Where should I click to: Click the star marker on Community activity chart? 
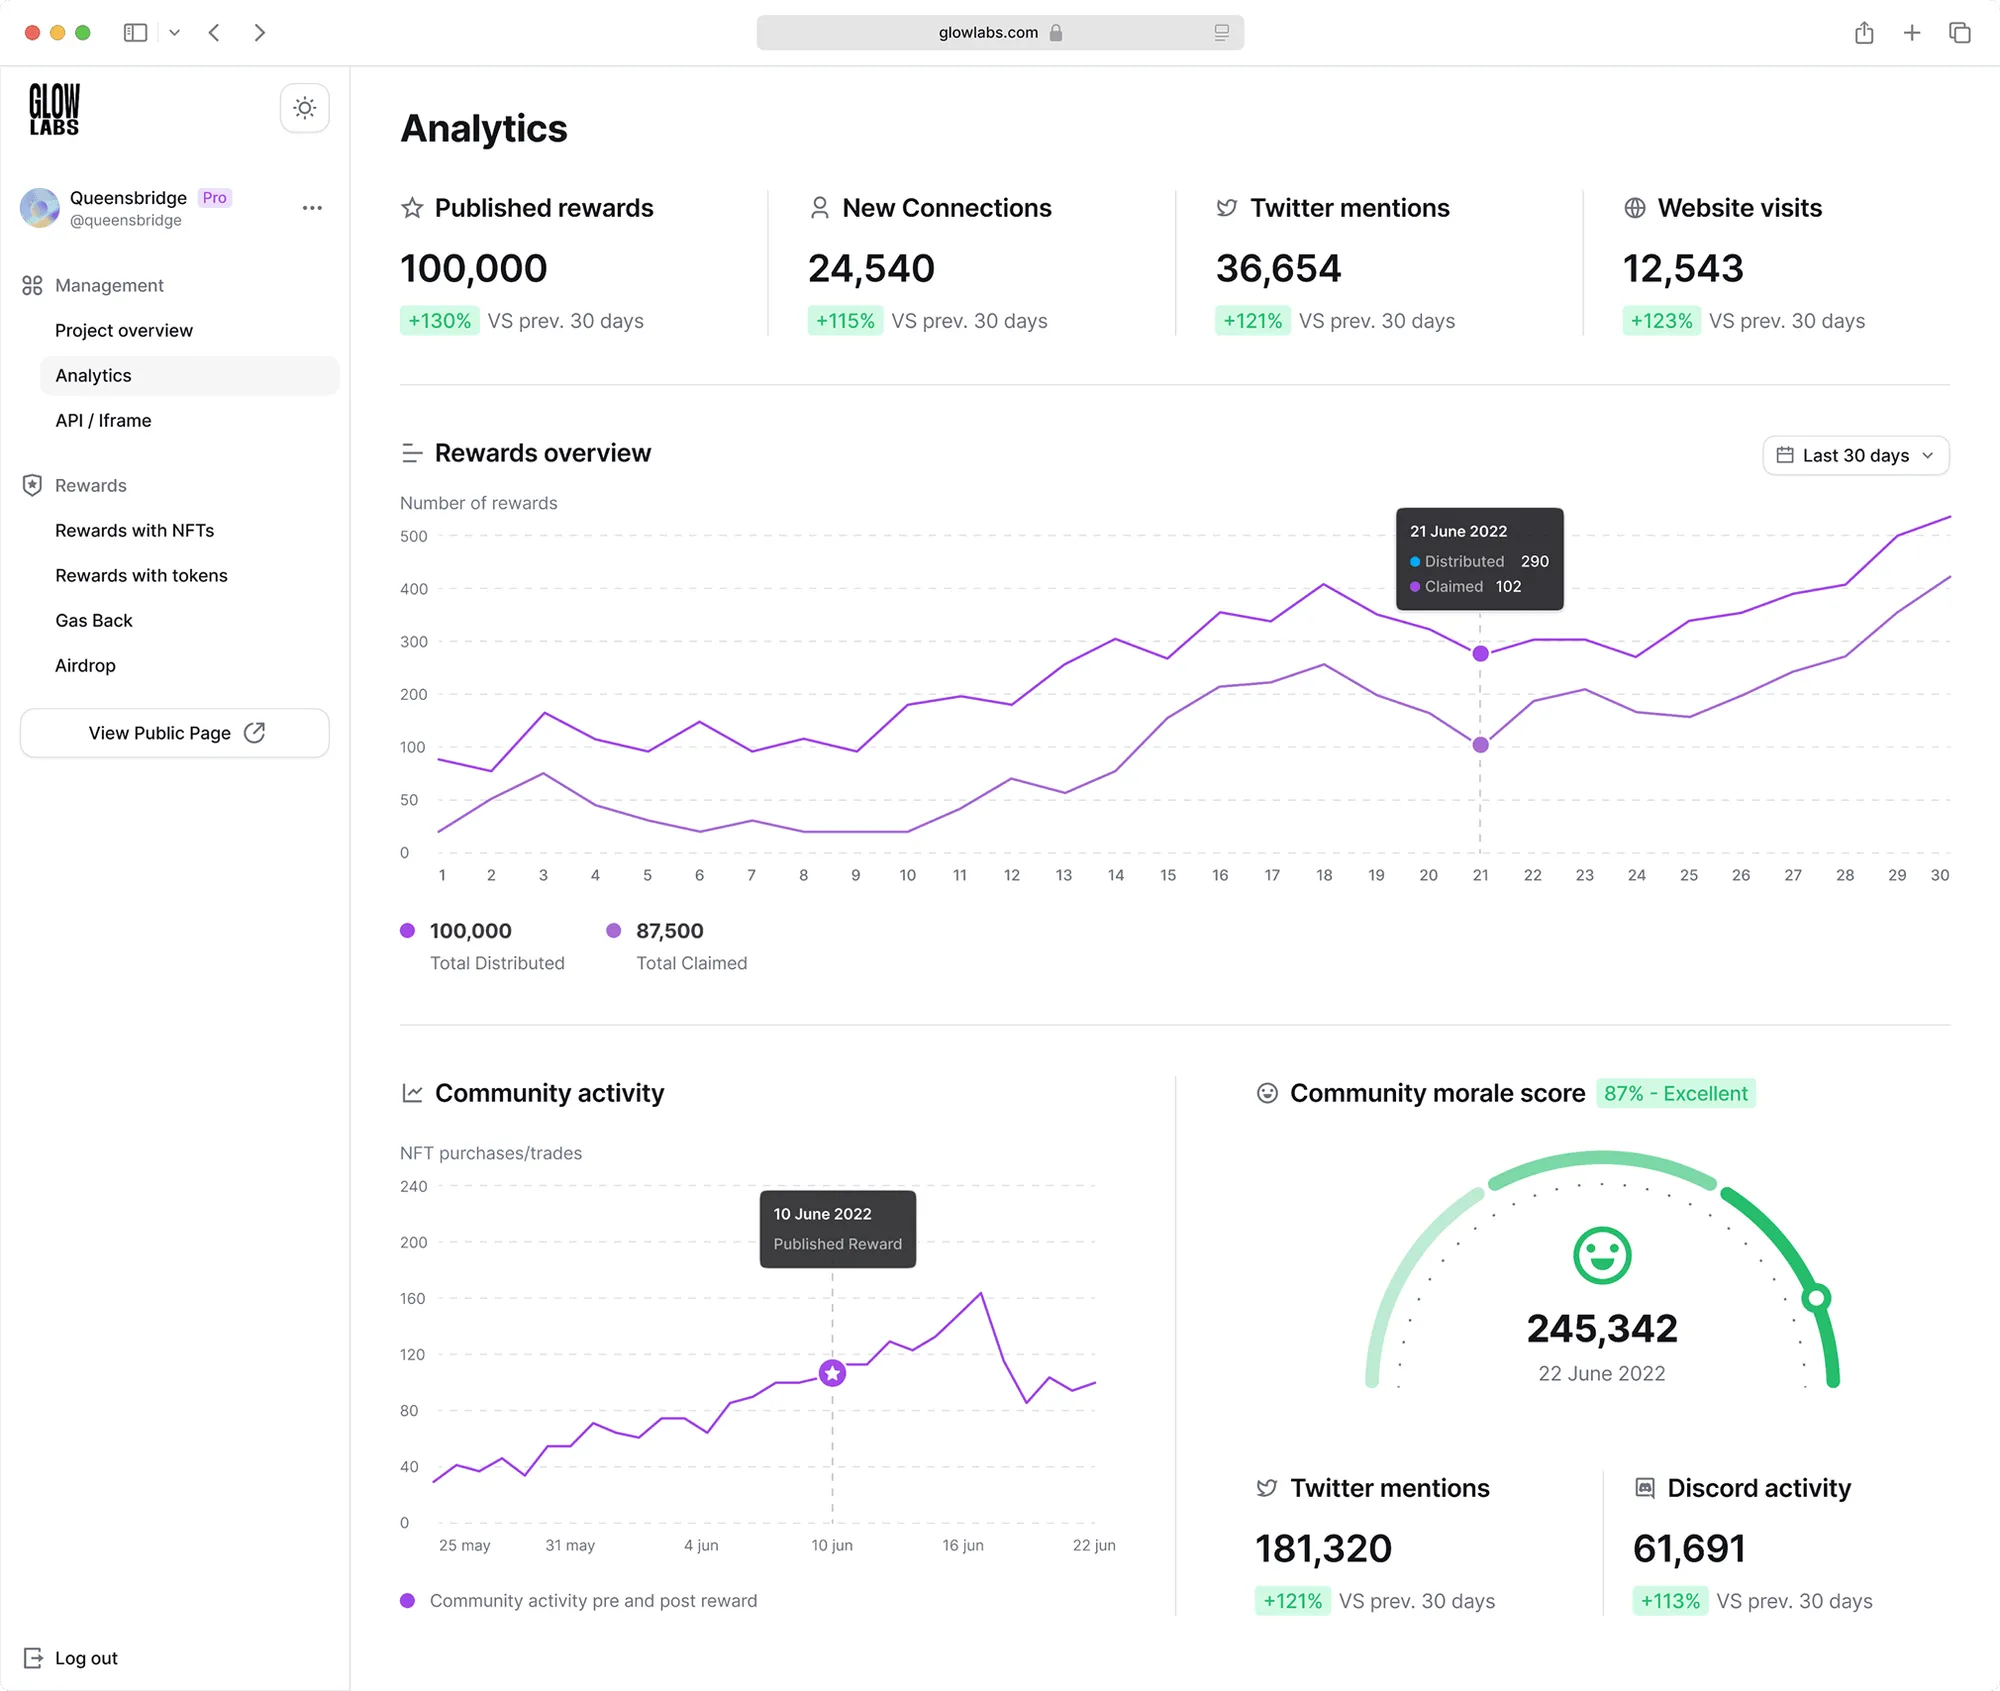(832, 1373)
